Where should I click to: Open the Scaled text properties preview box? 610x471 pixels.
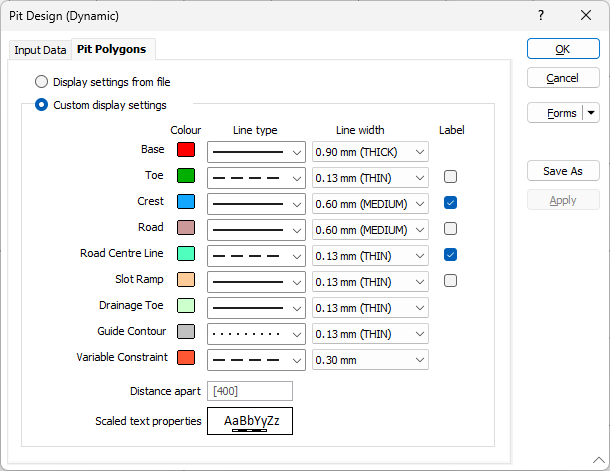[x=250, y=421]
